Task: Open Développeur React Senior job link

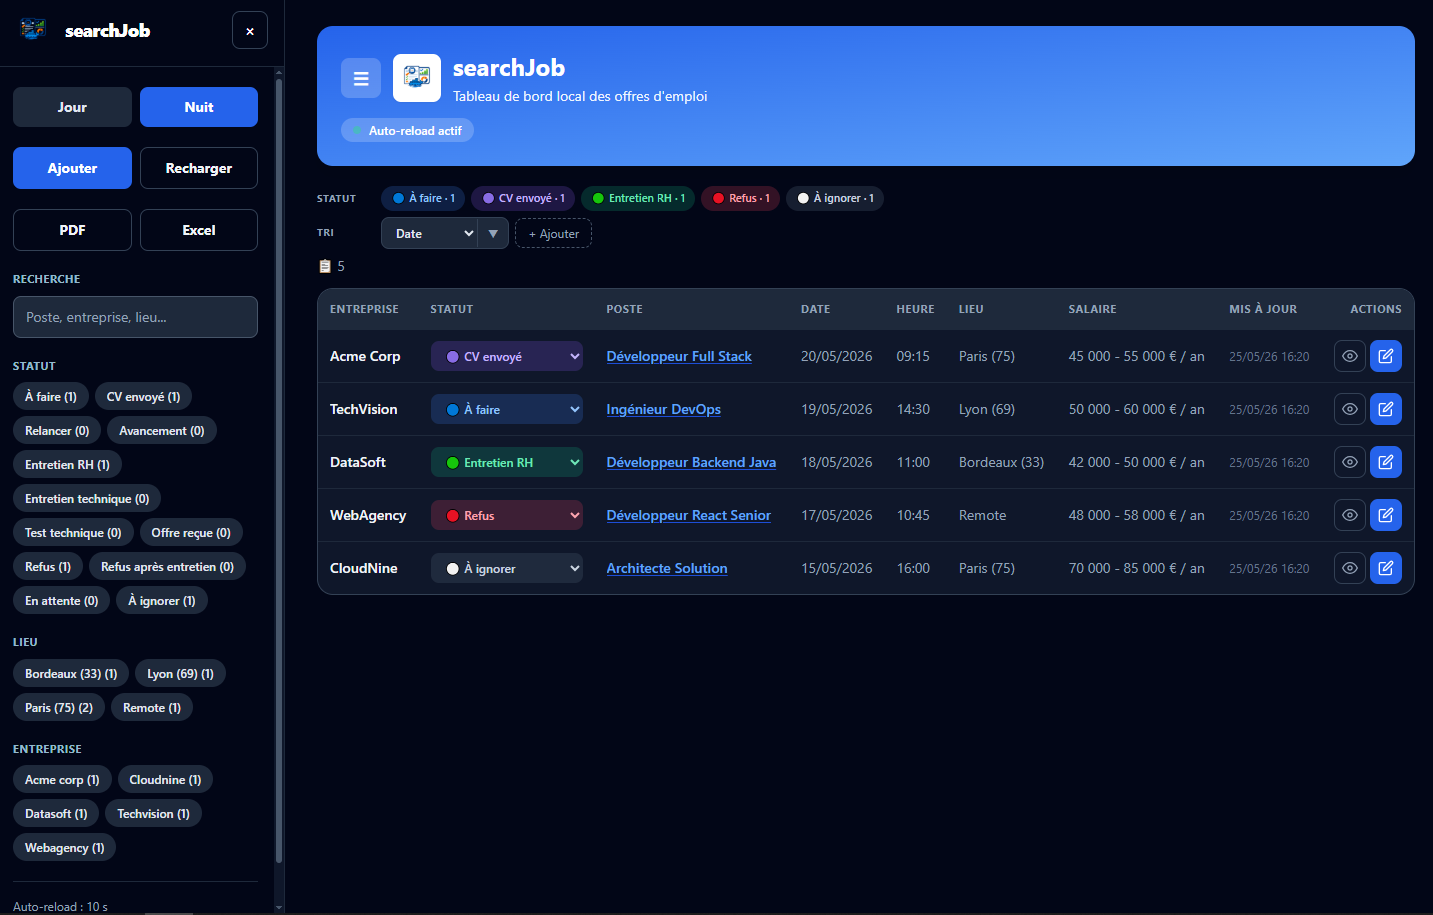Action: (688, 515)
